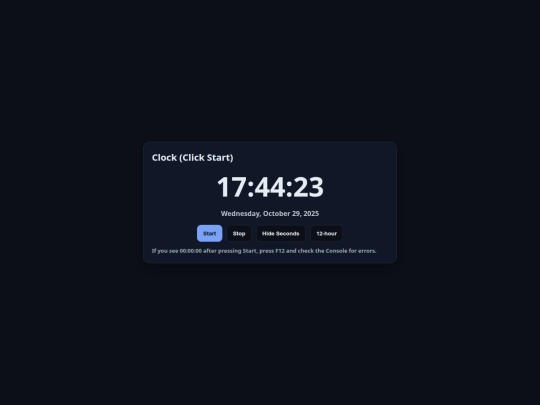Click the hours digits 17 in the clock
The width and height of the screenshot is (540, 405).
click(232, 187)
